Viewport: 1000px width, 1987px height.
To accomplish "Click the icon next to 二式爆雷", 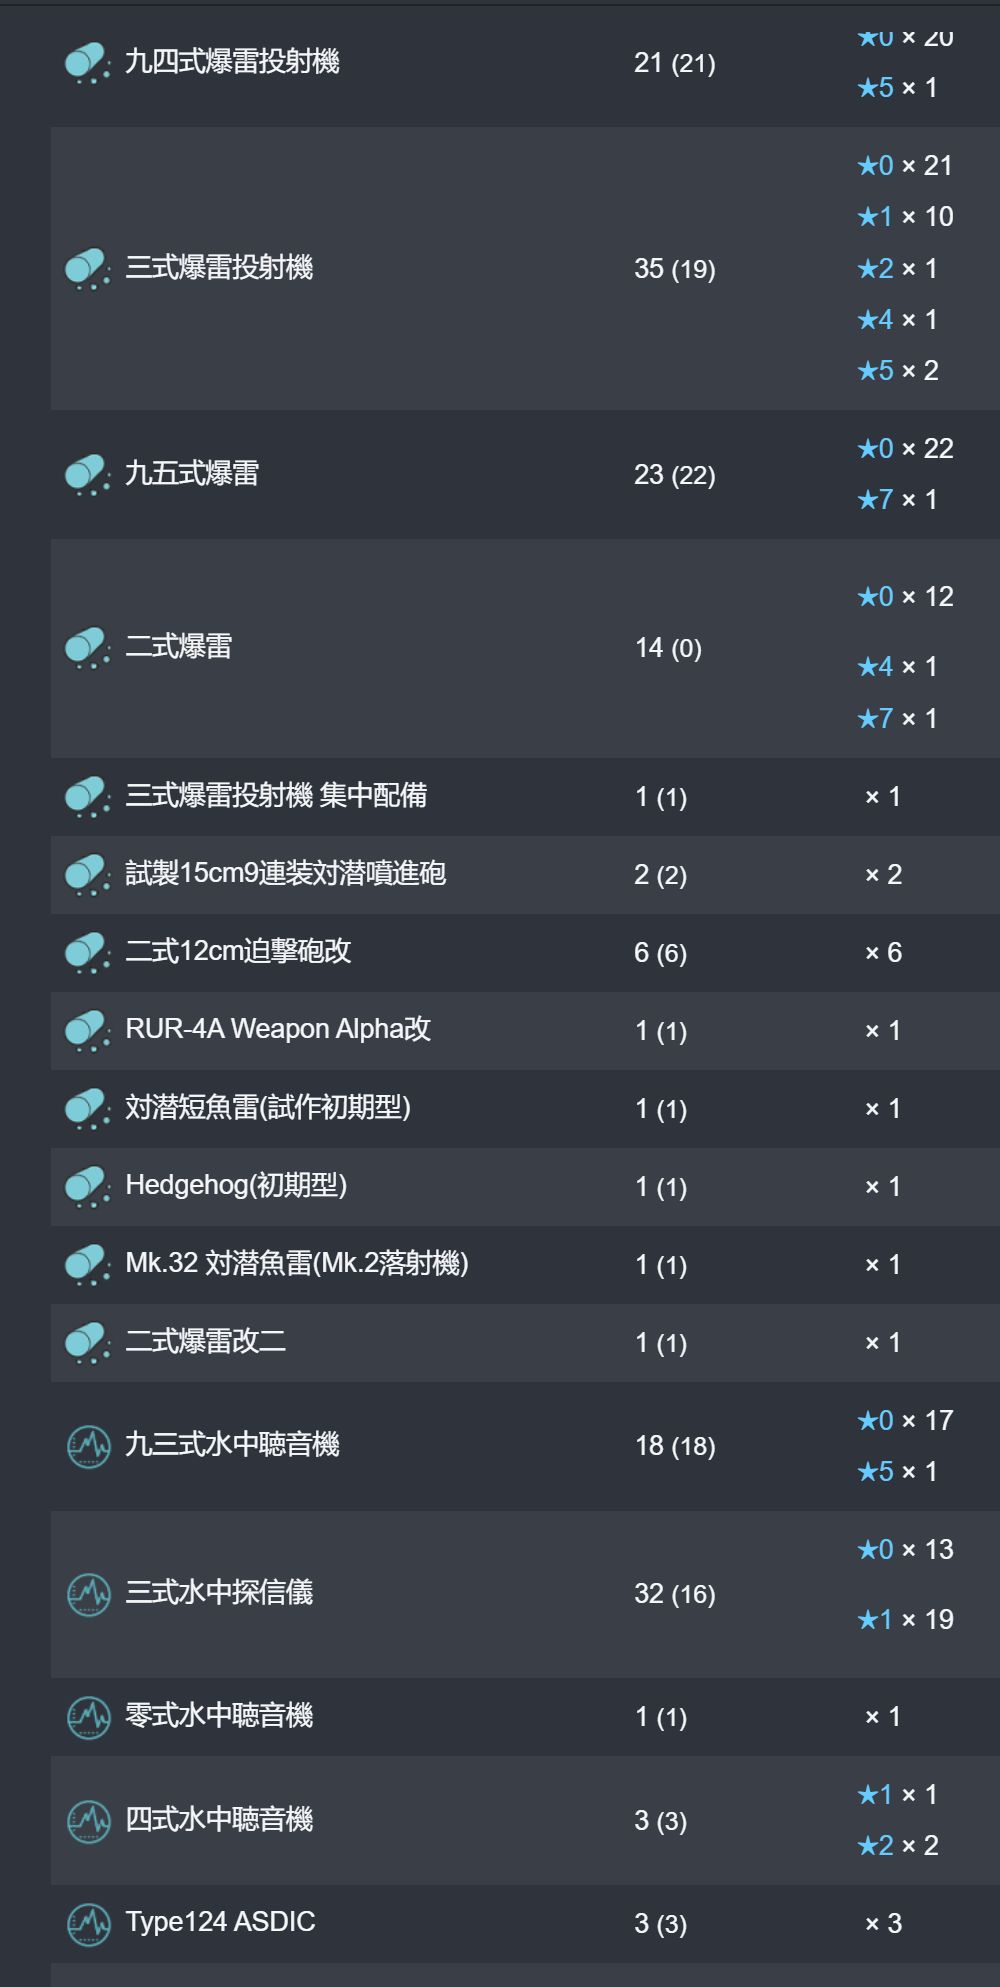I will (x=88, y=648).
